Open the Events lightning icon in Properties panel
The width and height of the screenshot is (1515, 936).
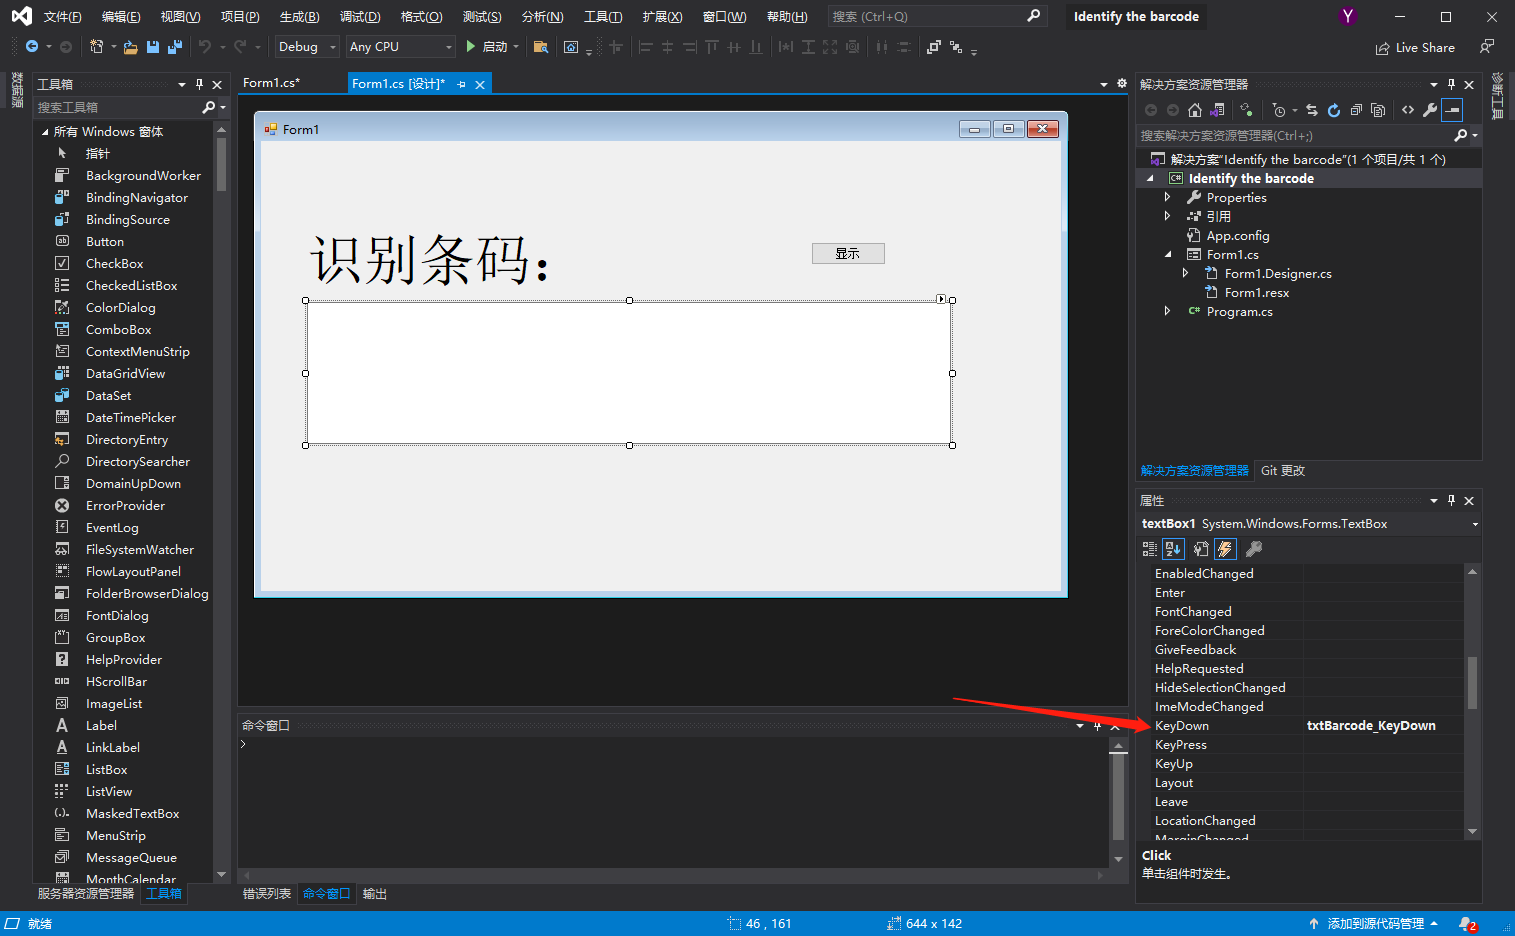coord(1224,548)
